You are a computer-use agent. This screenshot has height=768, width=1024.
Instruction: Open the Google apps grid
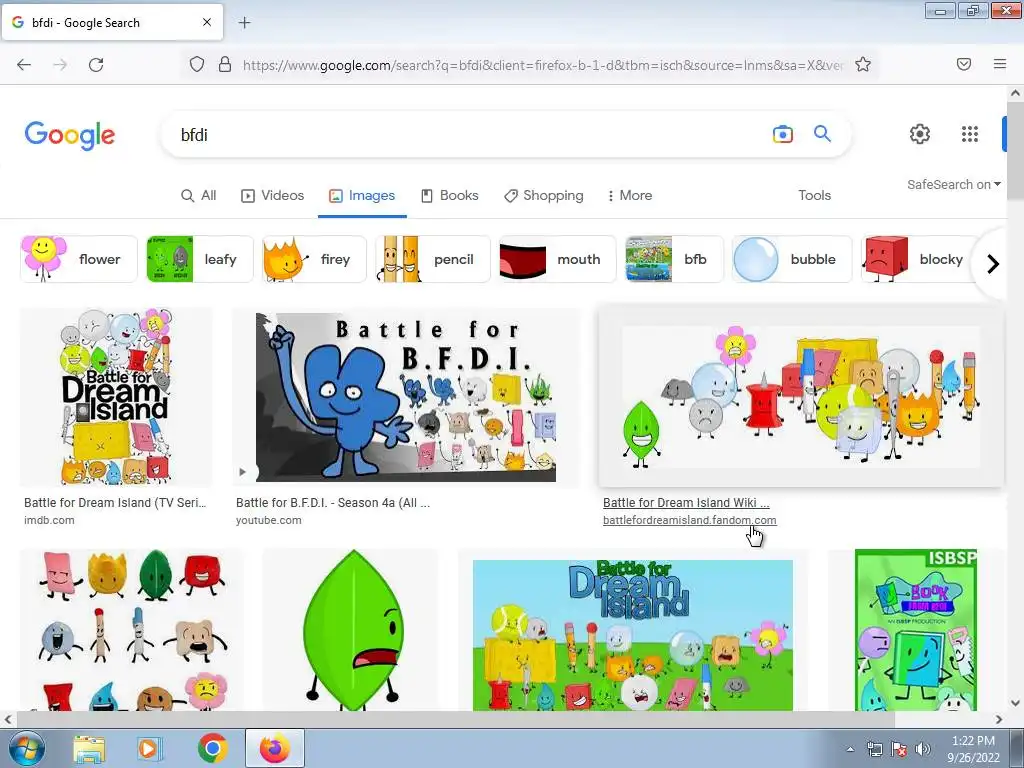click(970, 134)
